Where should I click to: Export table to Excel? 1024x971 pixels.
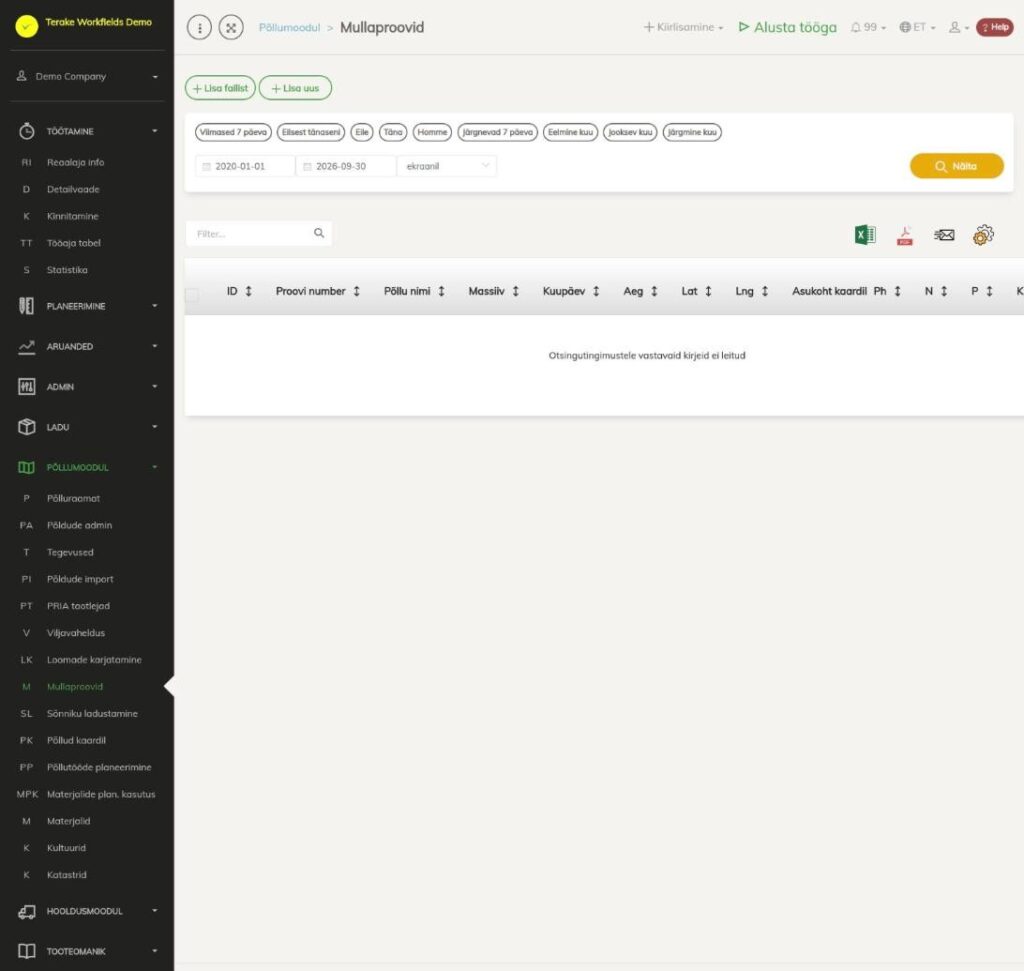pyautogui.click(x=865, y=234)
